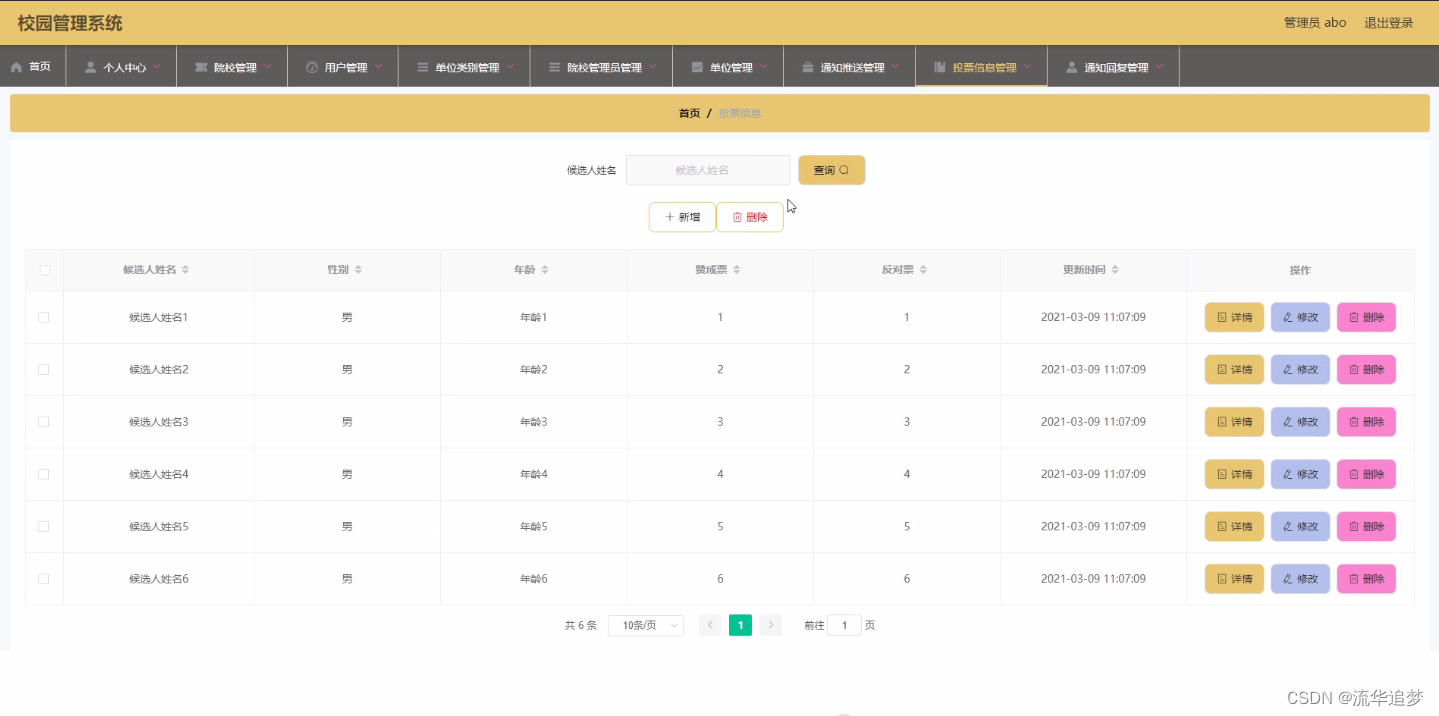Check the row for 候选人姓名1
The height and width of the screenshot is (716, 1439).
pos(43,317)
